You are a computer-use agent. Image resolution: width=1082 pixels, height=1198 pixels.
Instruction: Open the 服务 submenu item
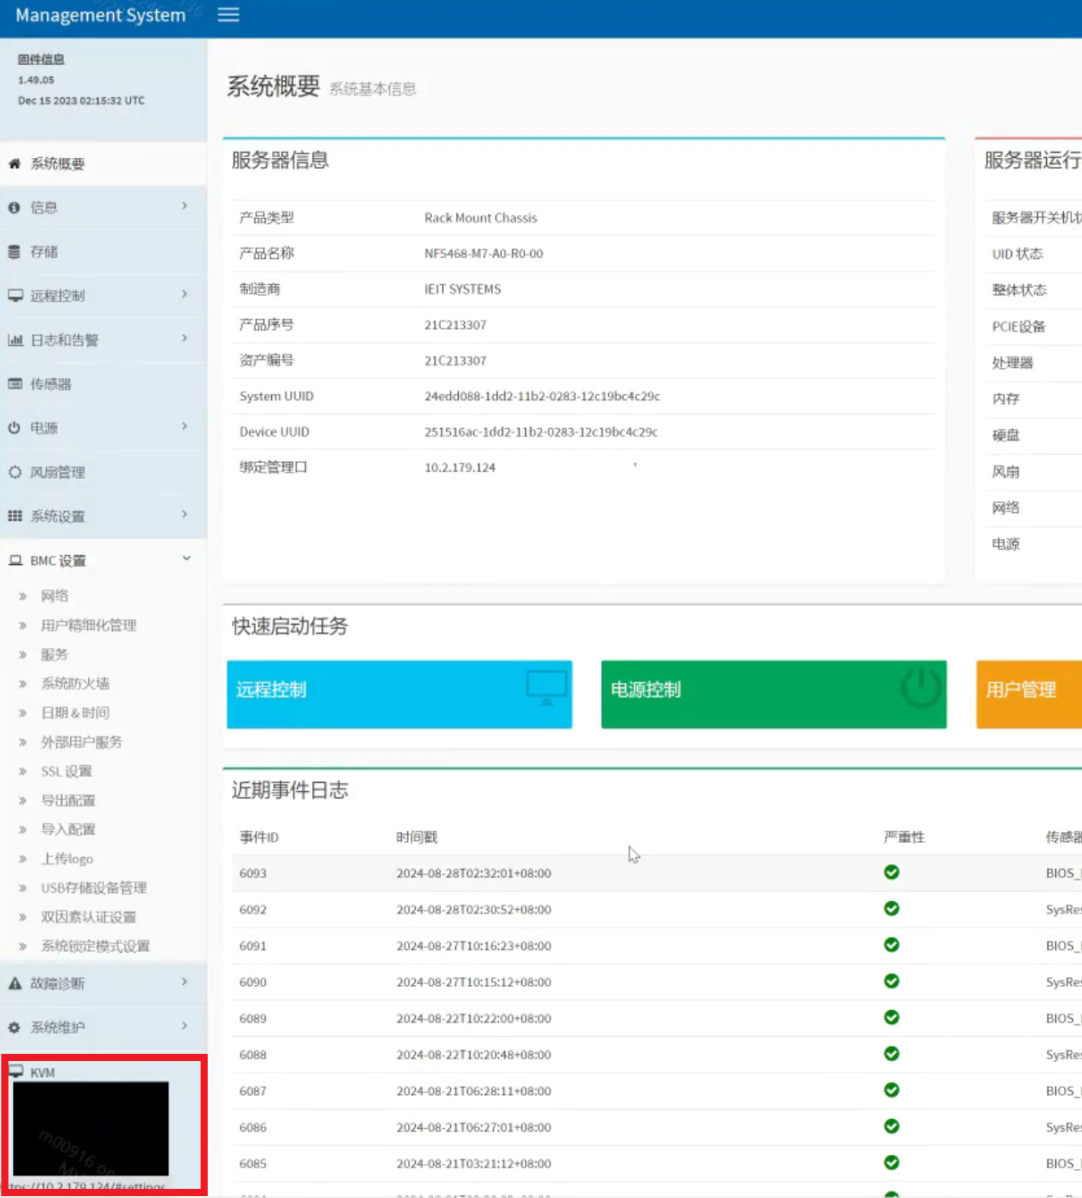54,655
